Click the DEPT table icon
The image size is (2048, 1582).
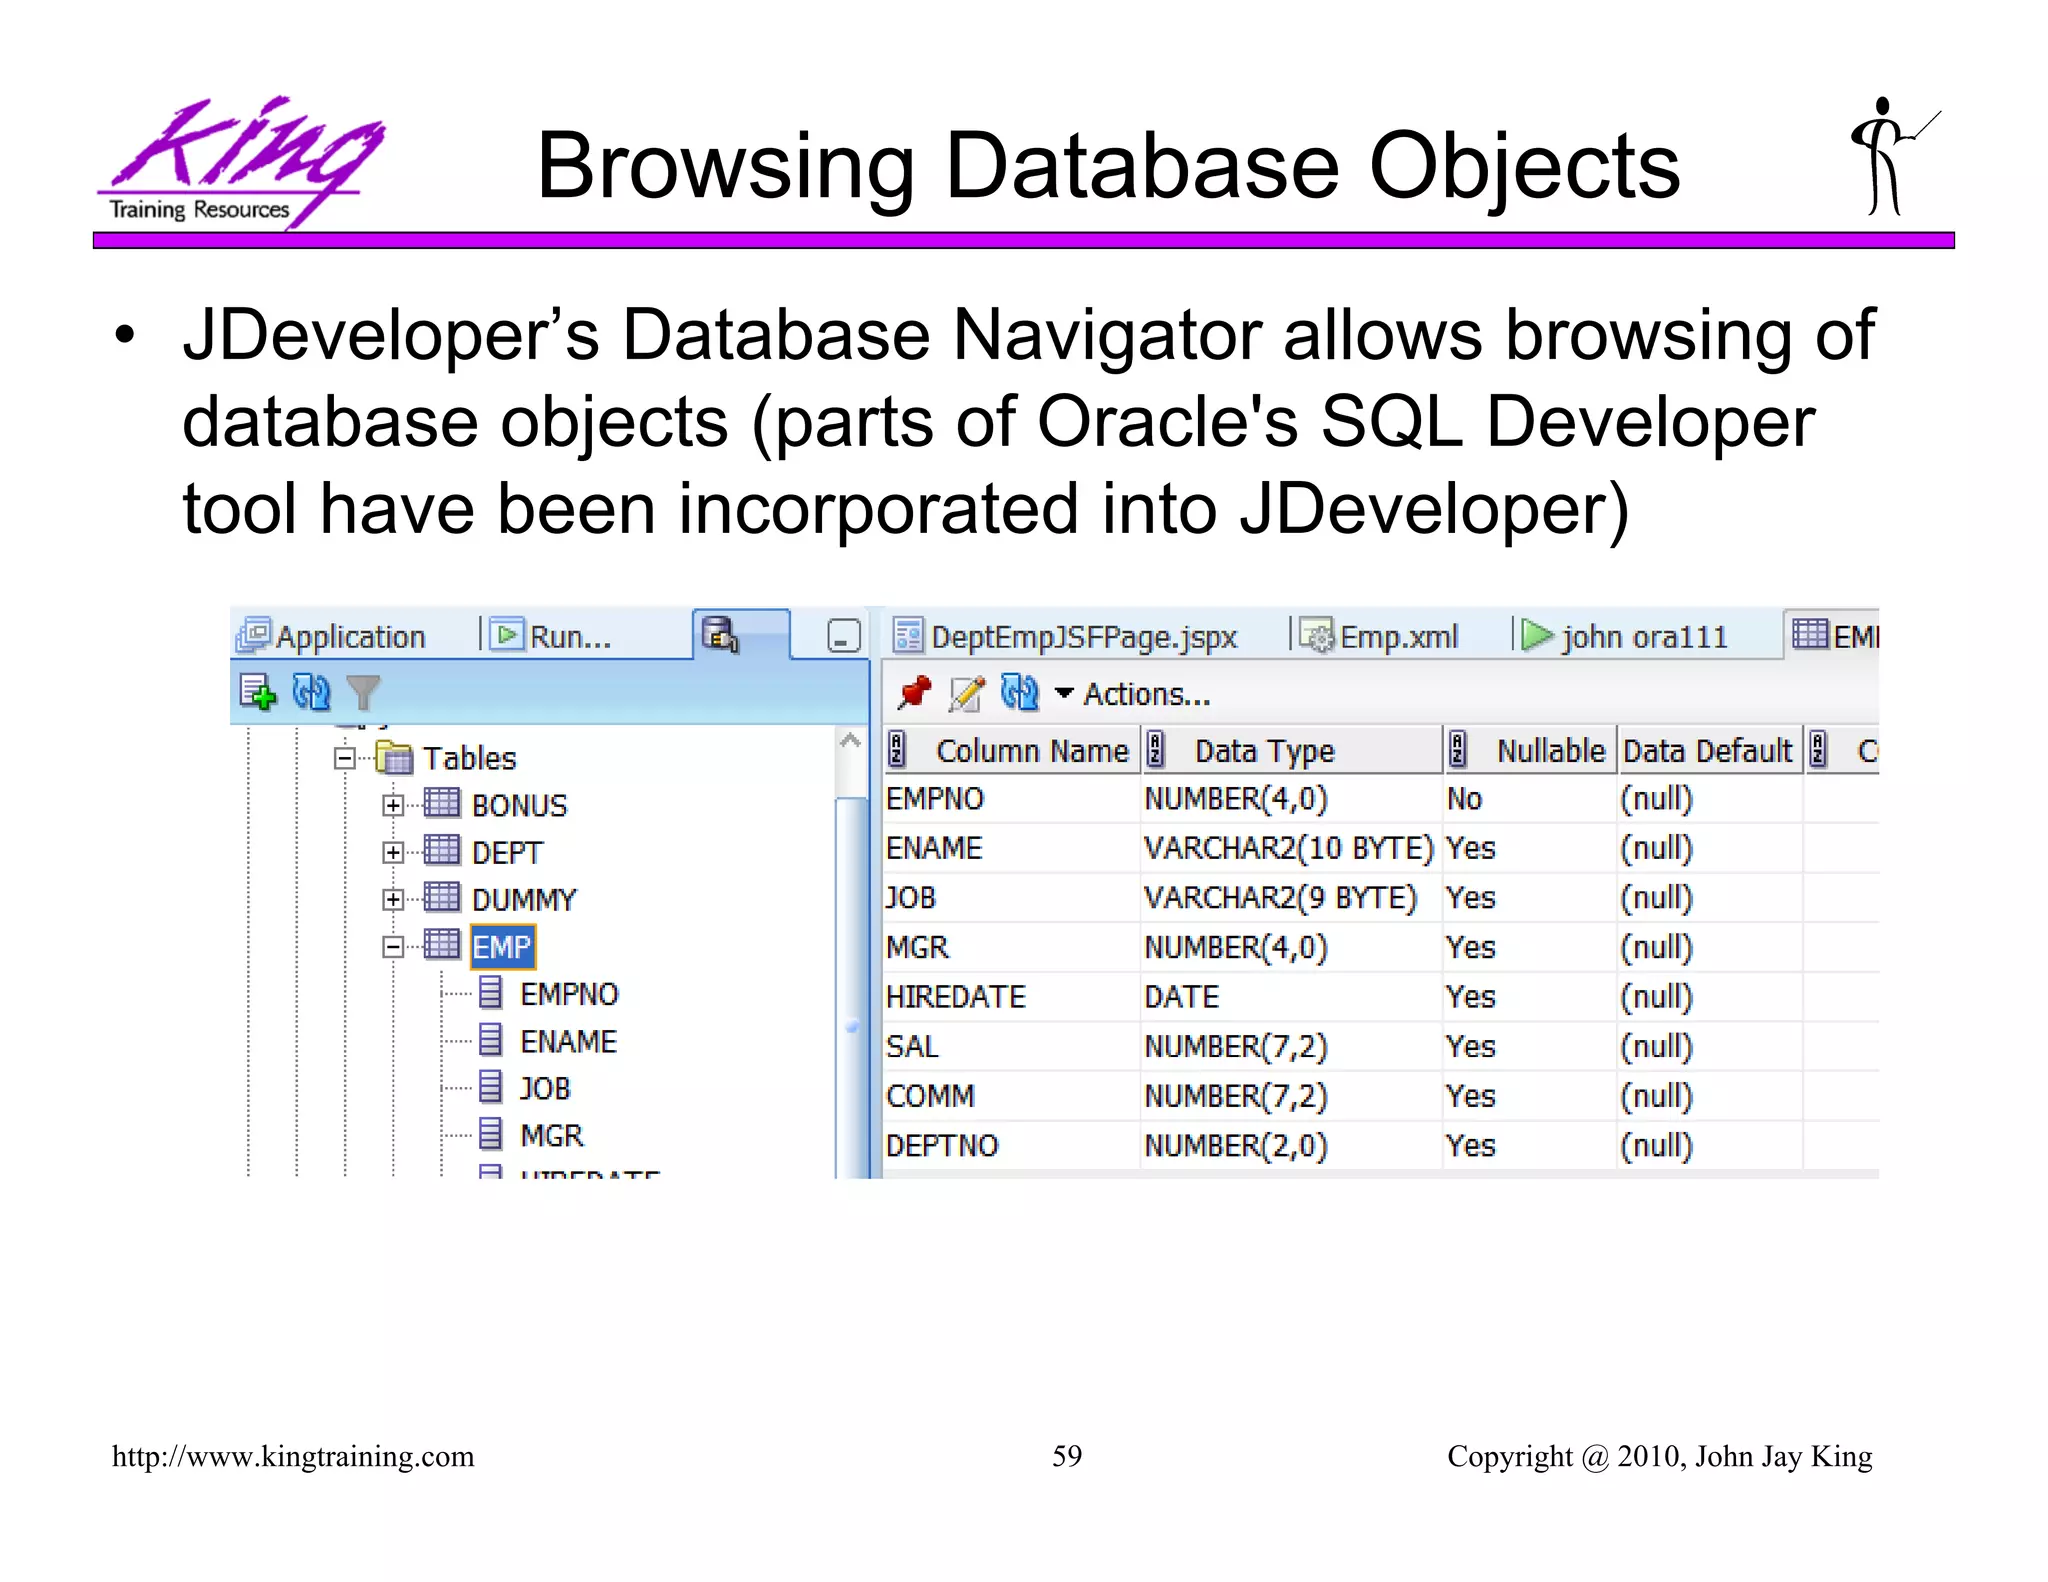coord(442,850)
